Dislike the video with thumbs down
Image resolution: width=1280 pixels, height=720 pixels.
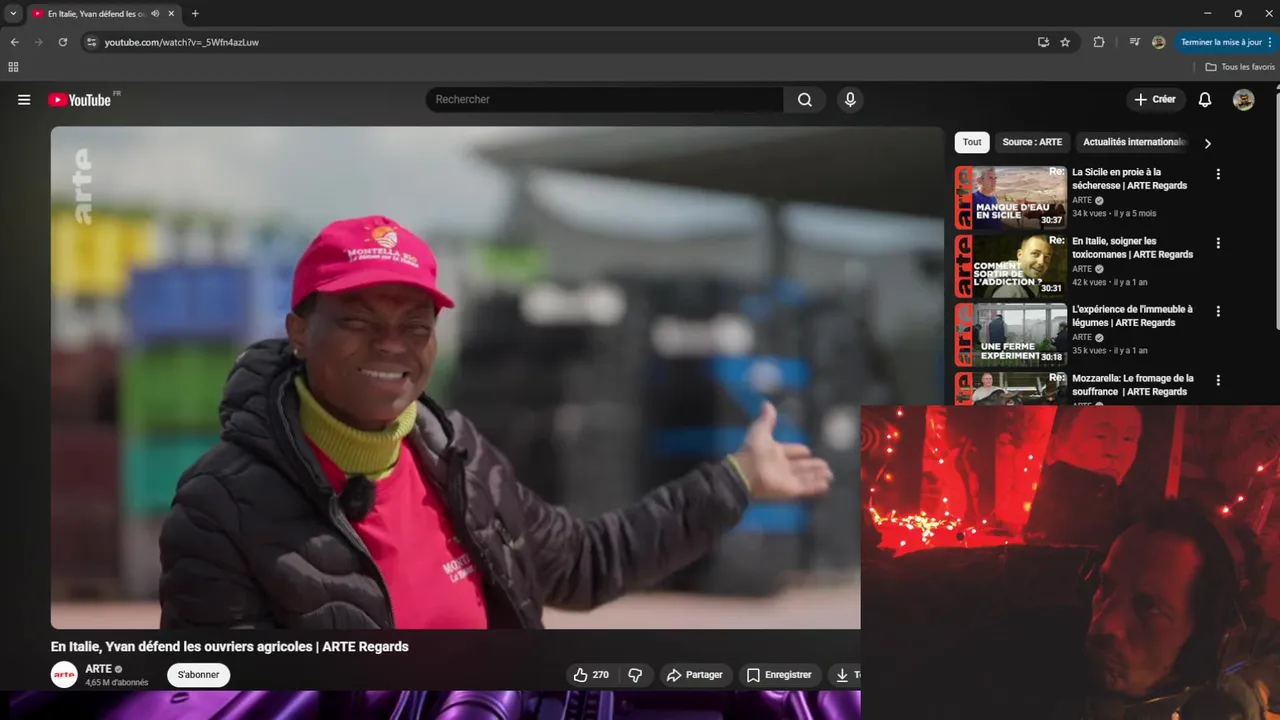point(635,675)
